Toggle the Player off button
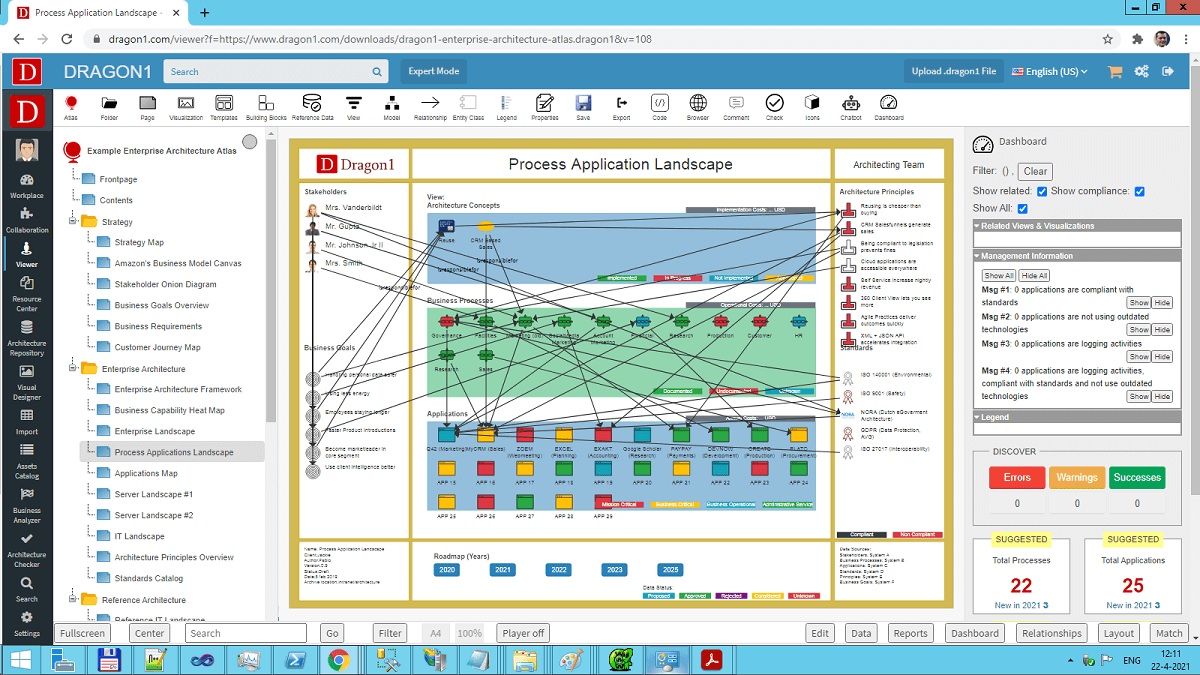 (x=523, y=633)
